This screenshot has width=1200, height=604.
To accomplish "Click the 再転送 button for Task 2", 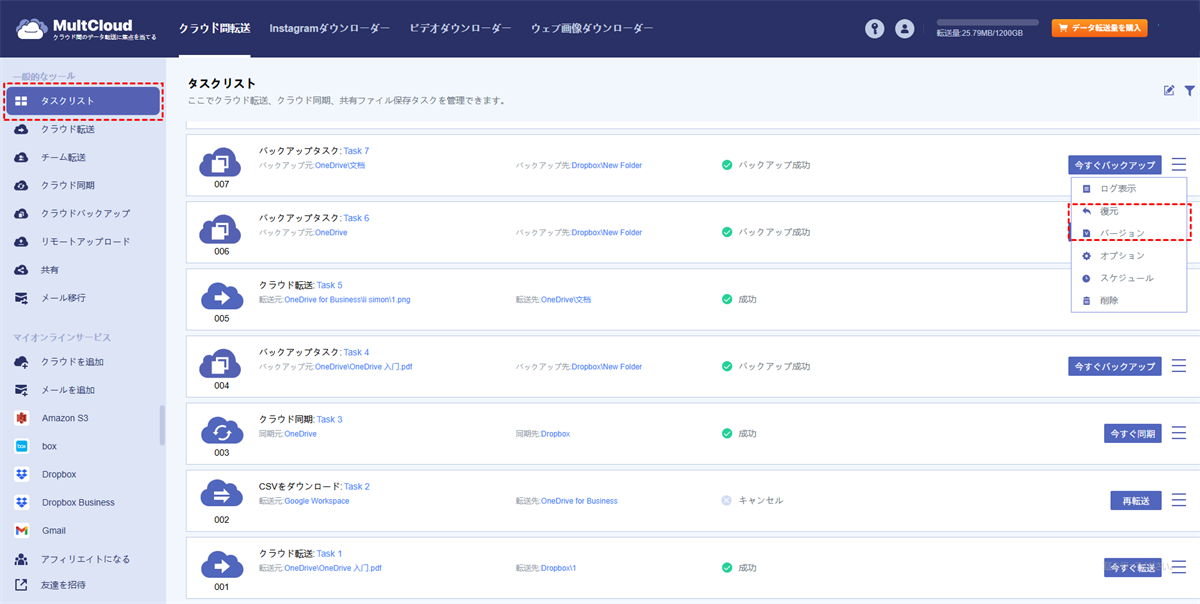I will point(1135,500).
